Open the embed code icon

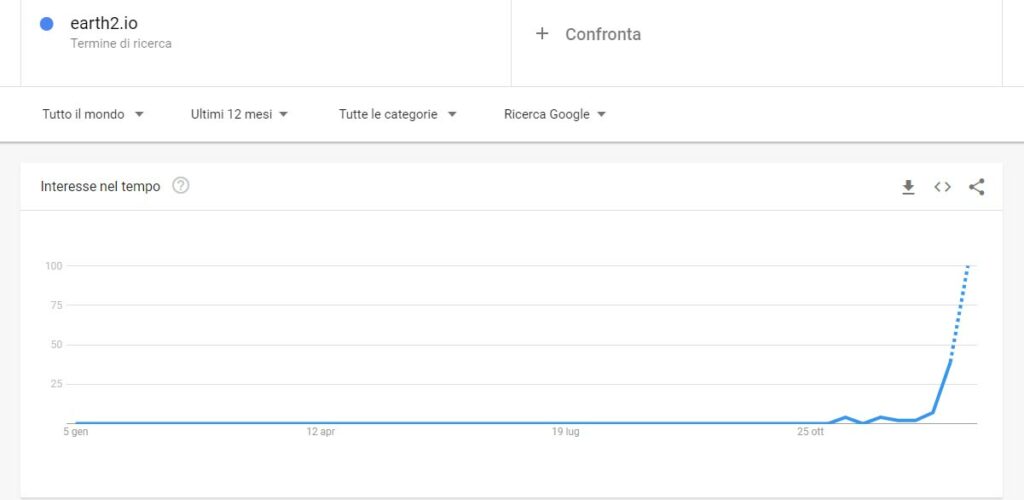coord(942,187)
